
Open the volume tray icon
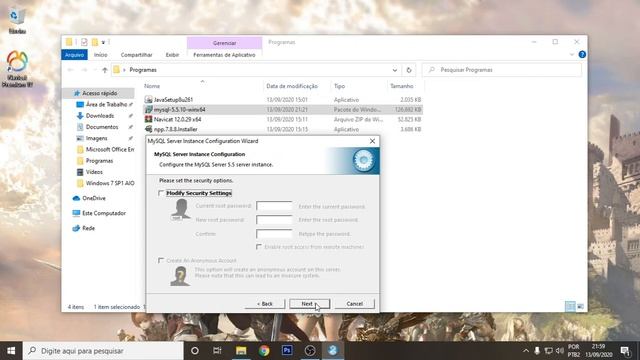560,351
